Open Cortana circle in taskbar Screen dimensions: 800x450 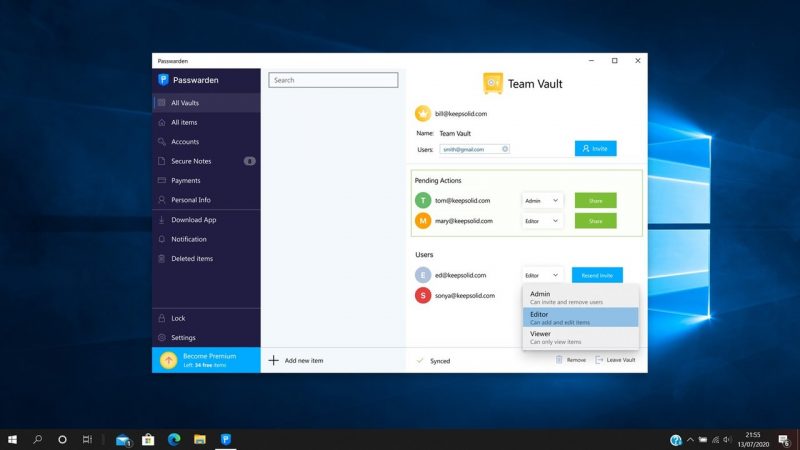[62, 439]
